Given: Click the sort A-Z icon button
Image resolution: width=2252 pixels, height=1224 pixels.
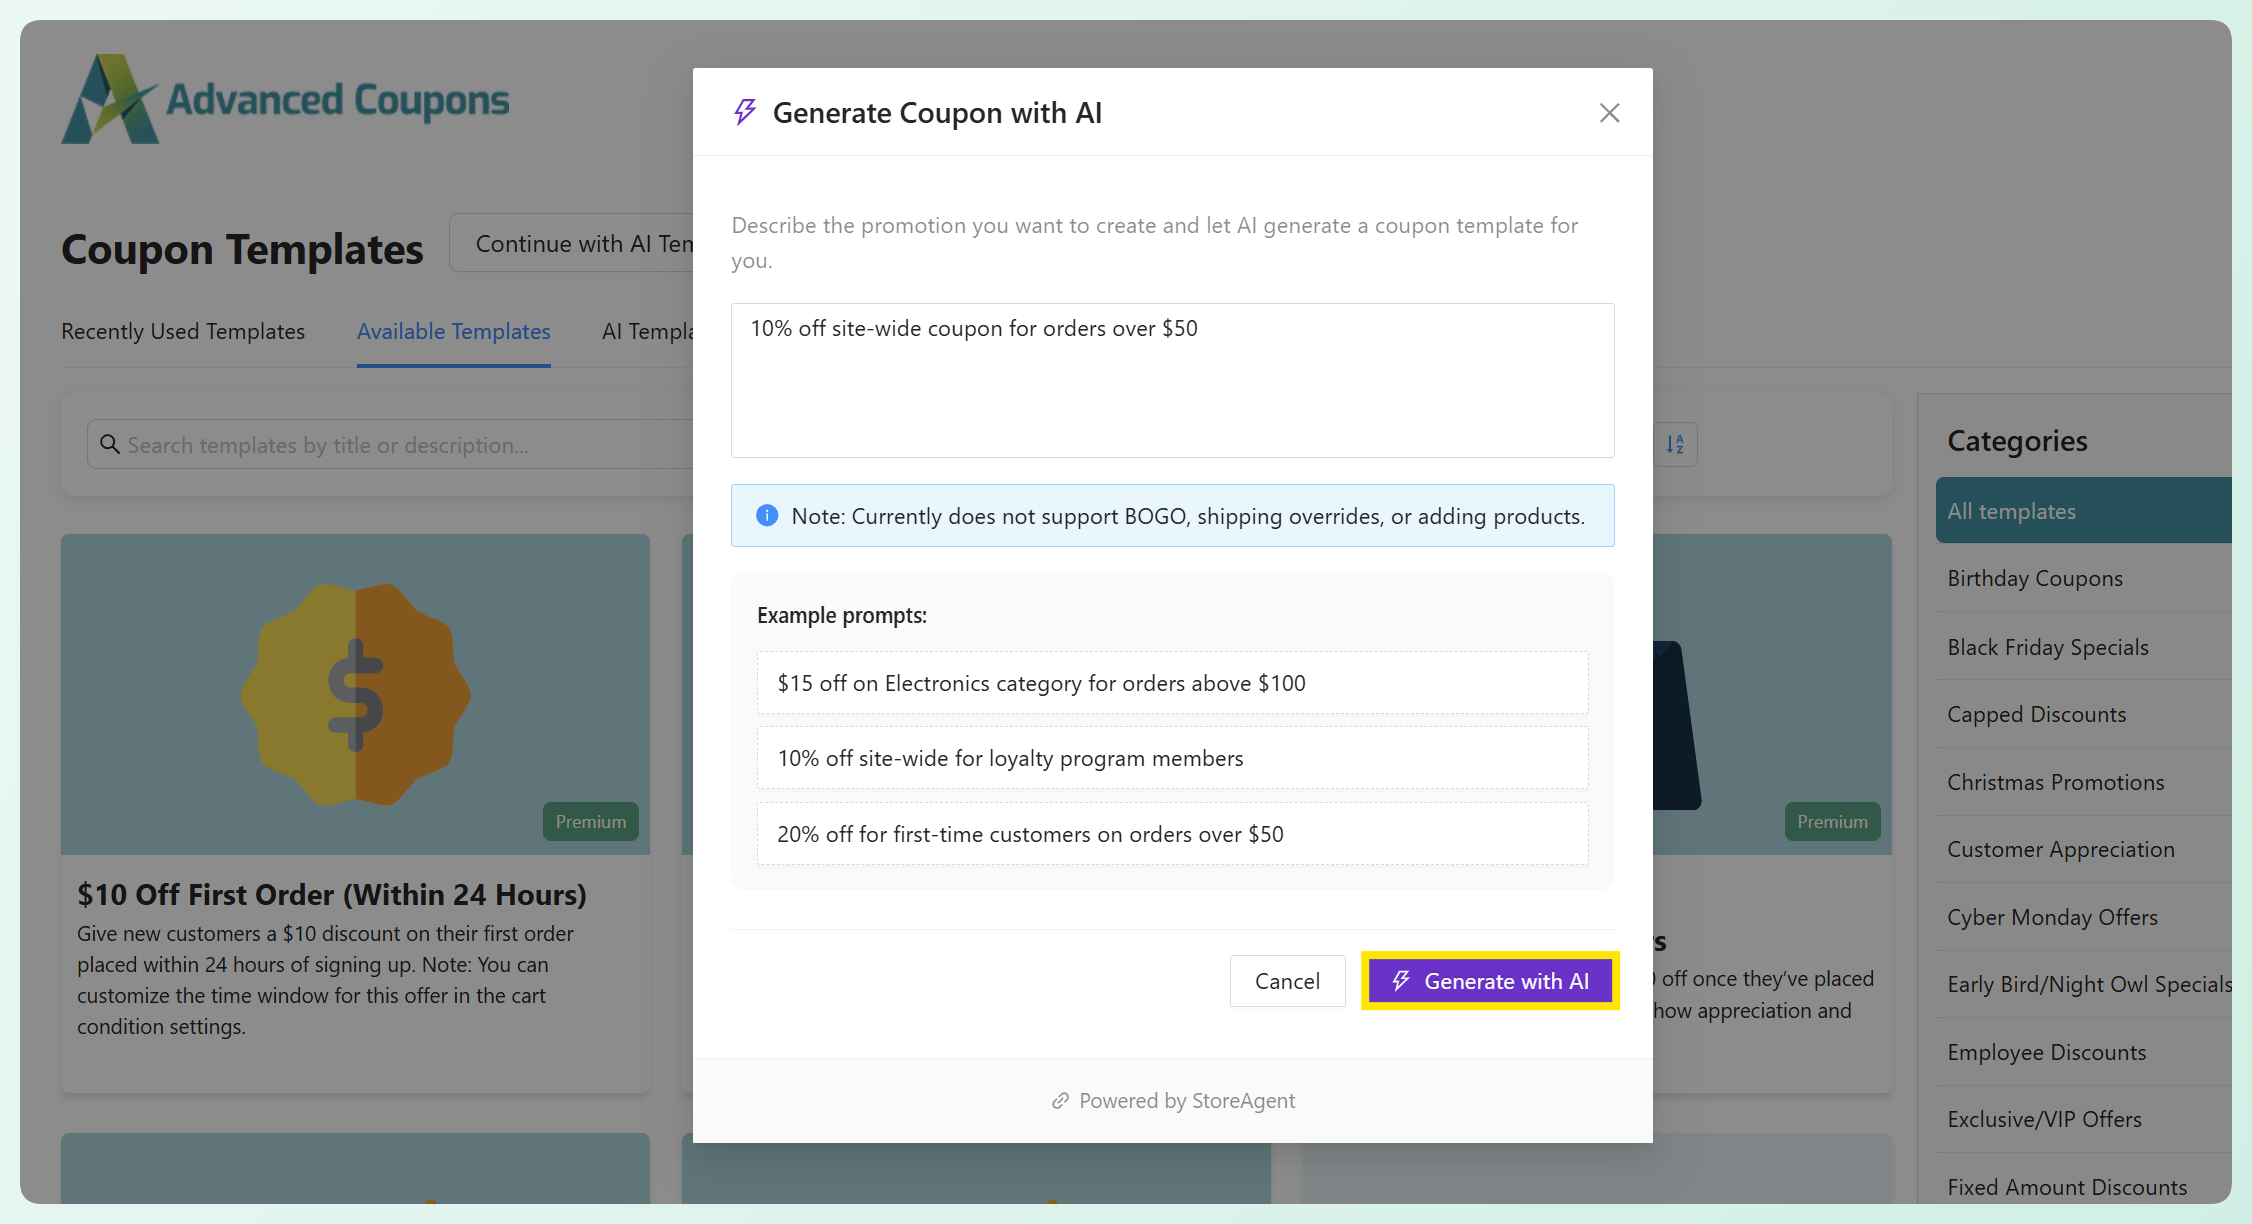Looking at the screenshot, I should (1675, 444).
